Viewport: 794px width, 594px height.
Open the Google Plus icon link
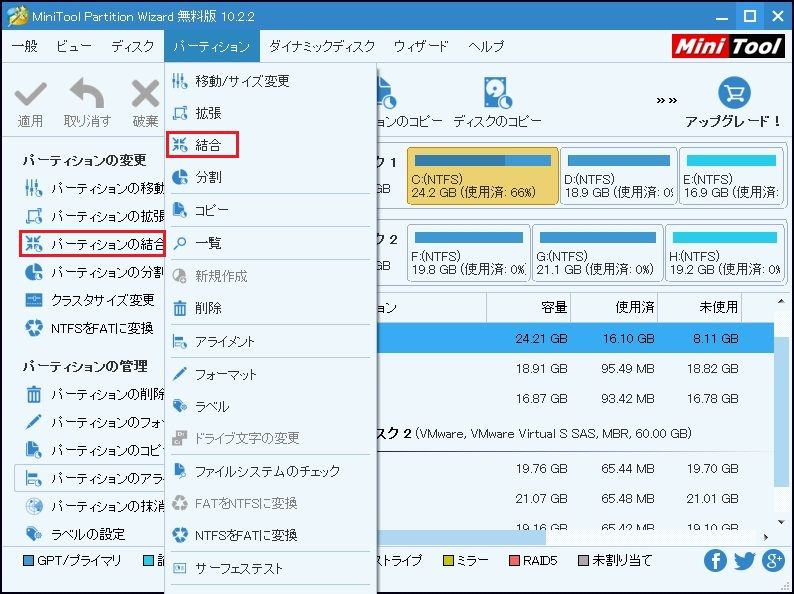[773, 561]
